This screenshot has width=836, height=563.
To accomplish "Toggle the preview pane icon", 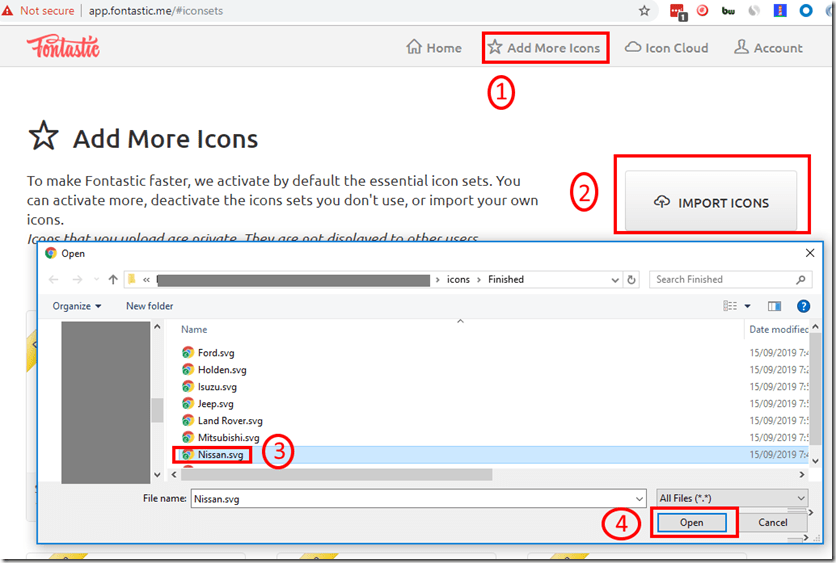I will tap(774, 306).
